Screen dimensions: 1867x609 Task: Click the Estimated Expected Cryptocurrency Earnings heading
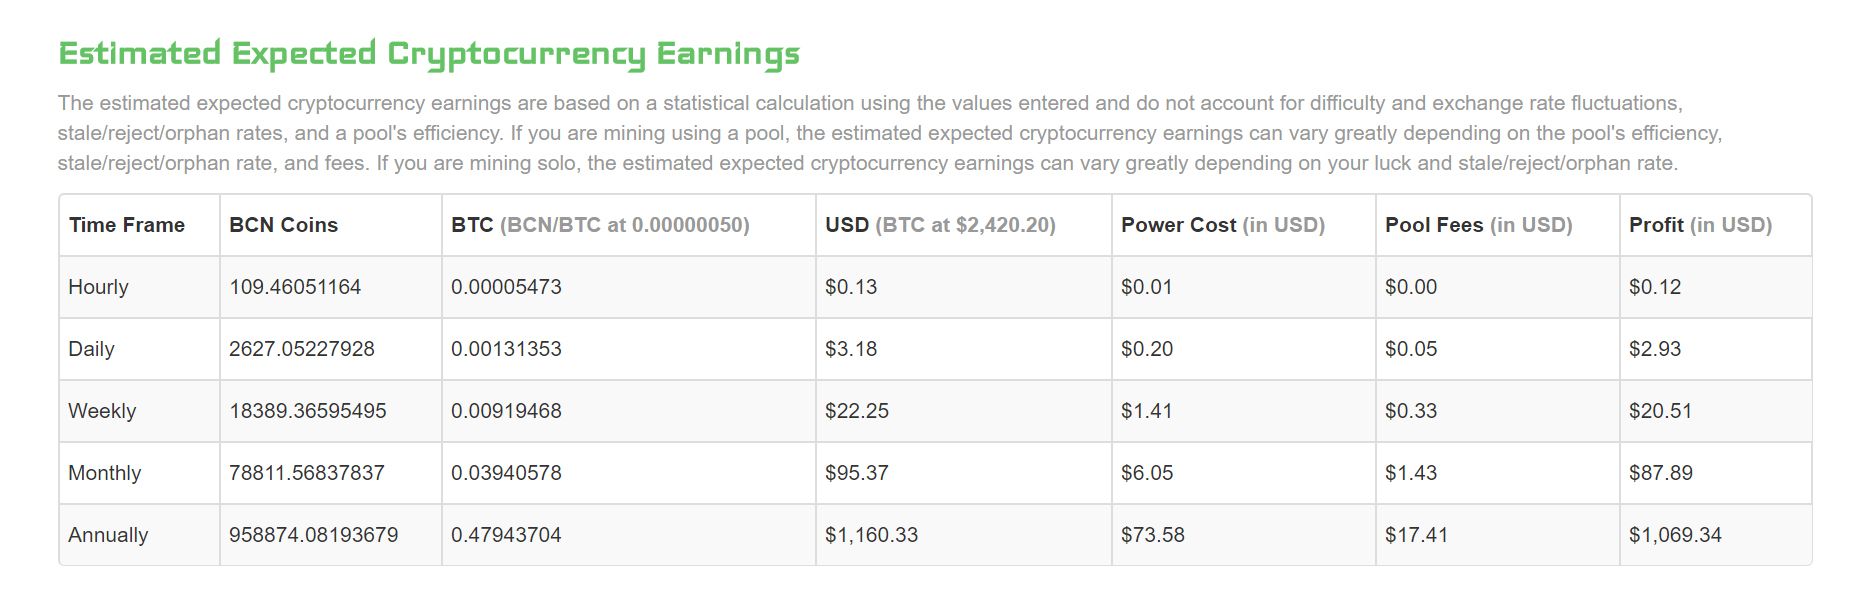click(x=429, y=53)
